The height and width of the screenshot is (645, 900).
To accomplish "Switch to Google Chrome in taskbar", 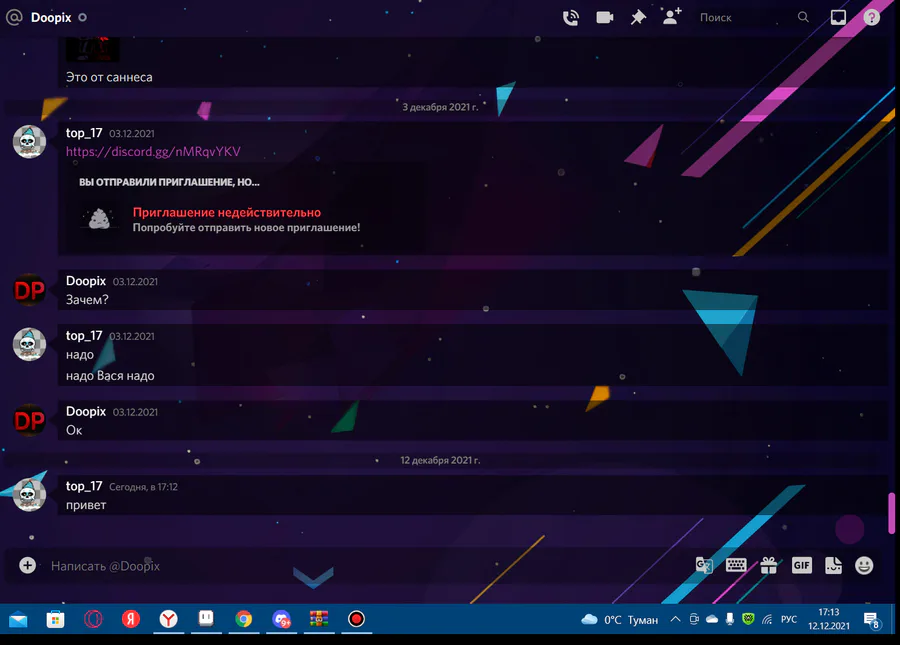I will [x=243, y=619].
